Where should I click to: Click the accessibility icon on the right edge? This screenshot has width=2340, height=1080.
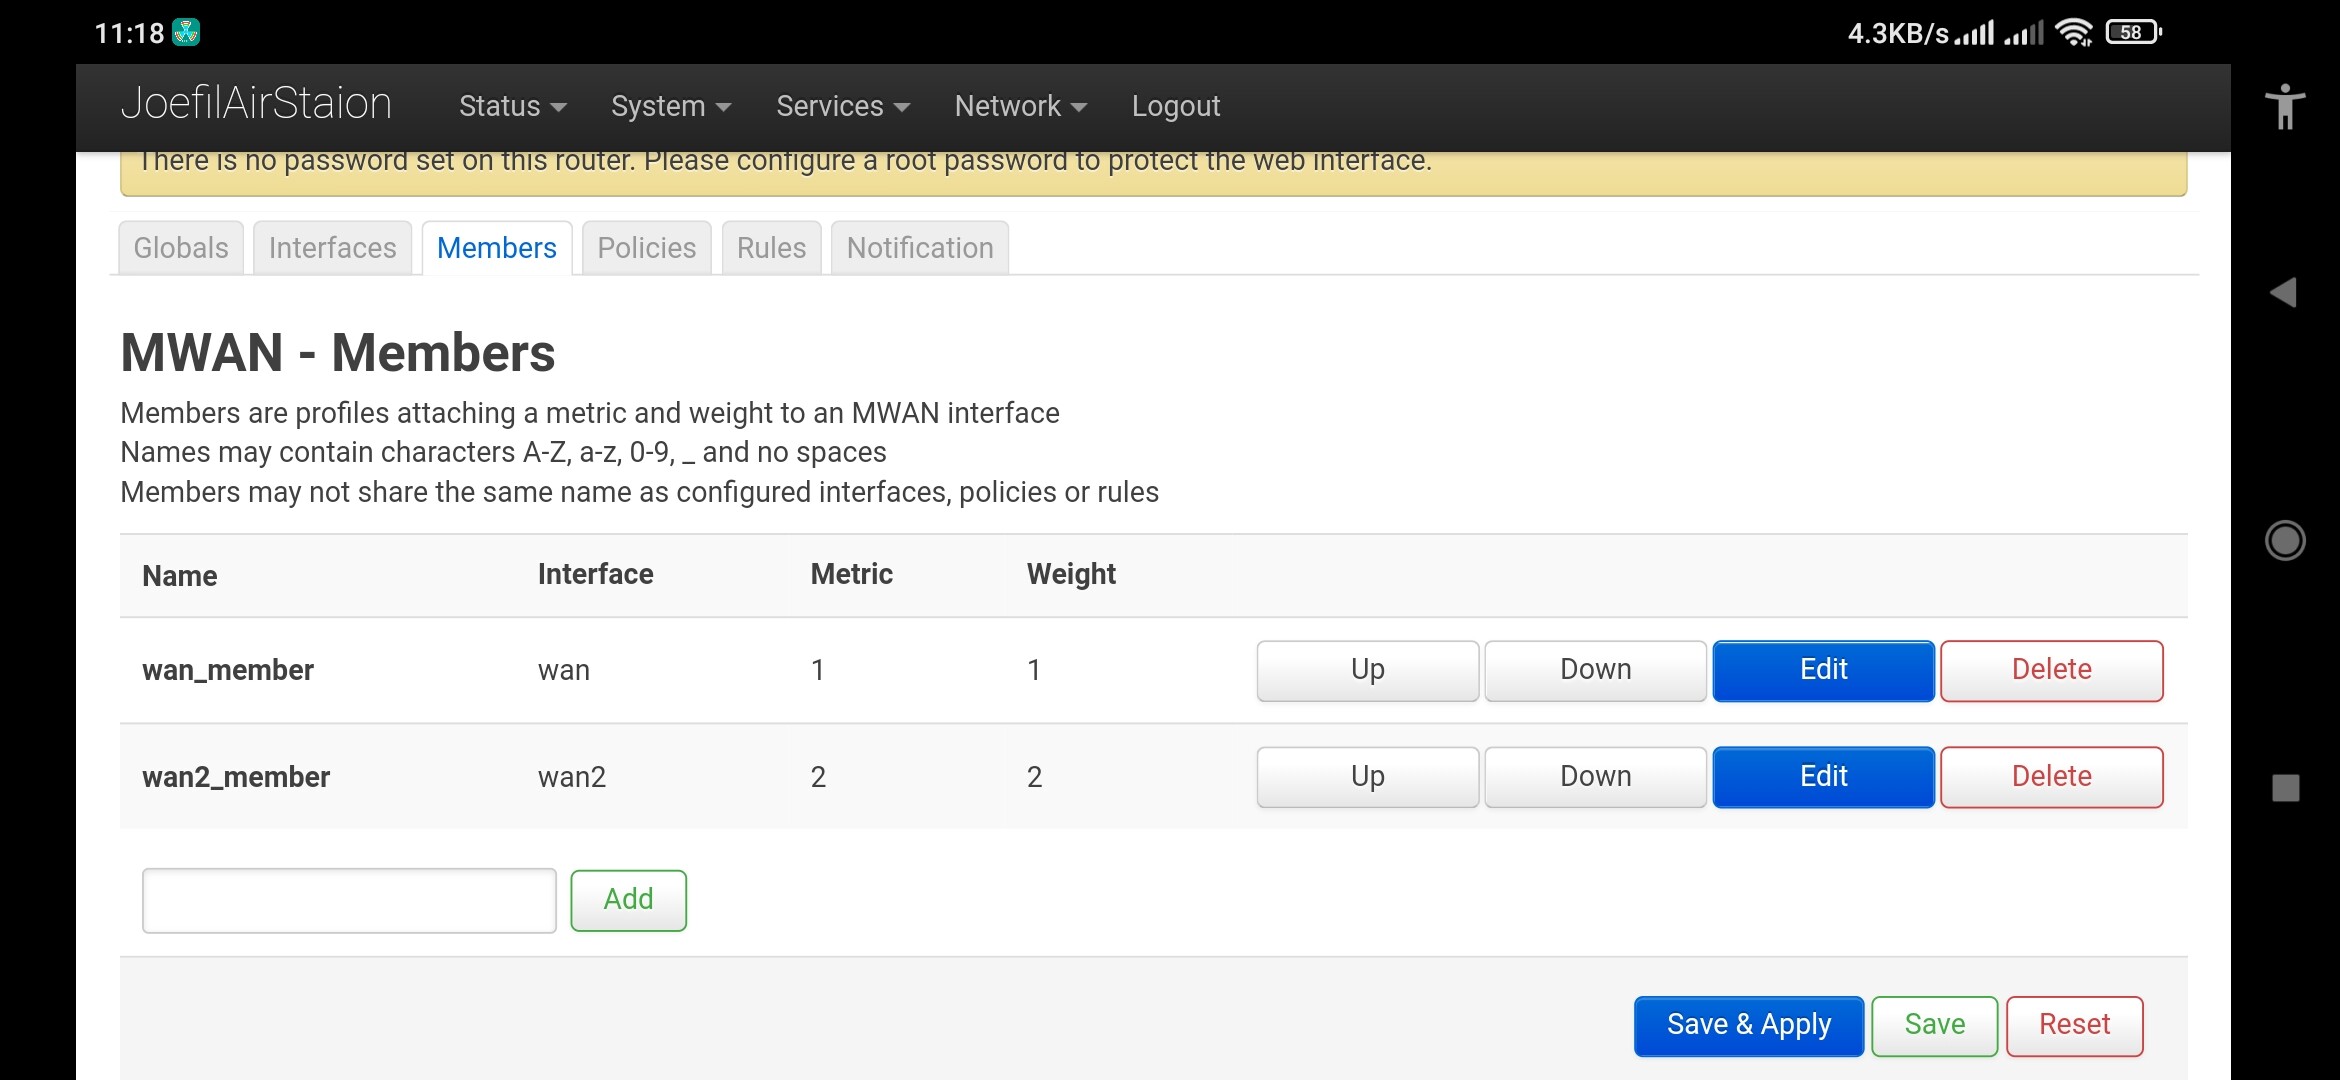[2286, 107]
